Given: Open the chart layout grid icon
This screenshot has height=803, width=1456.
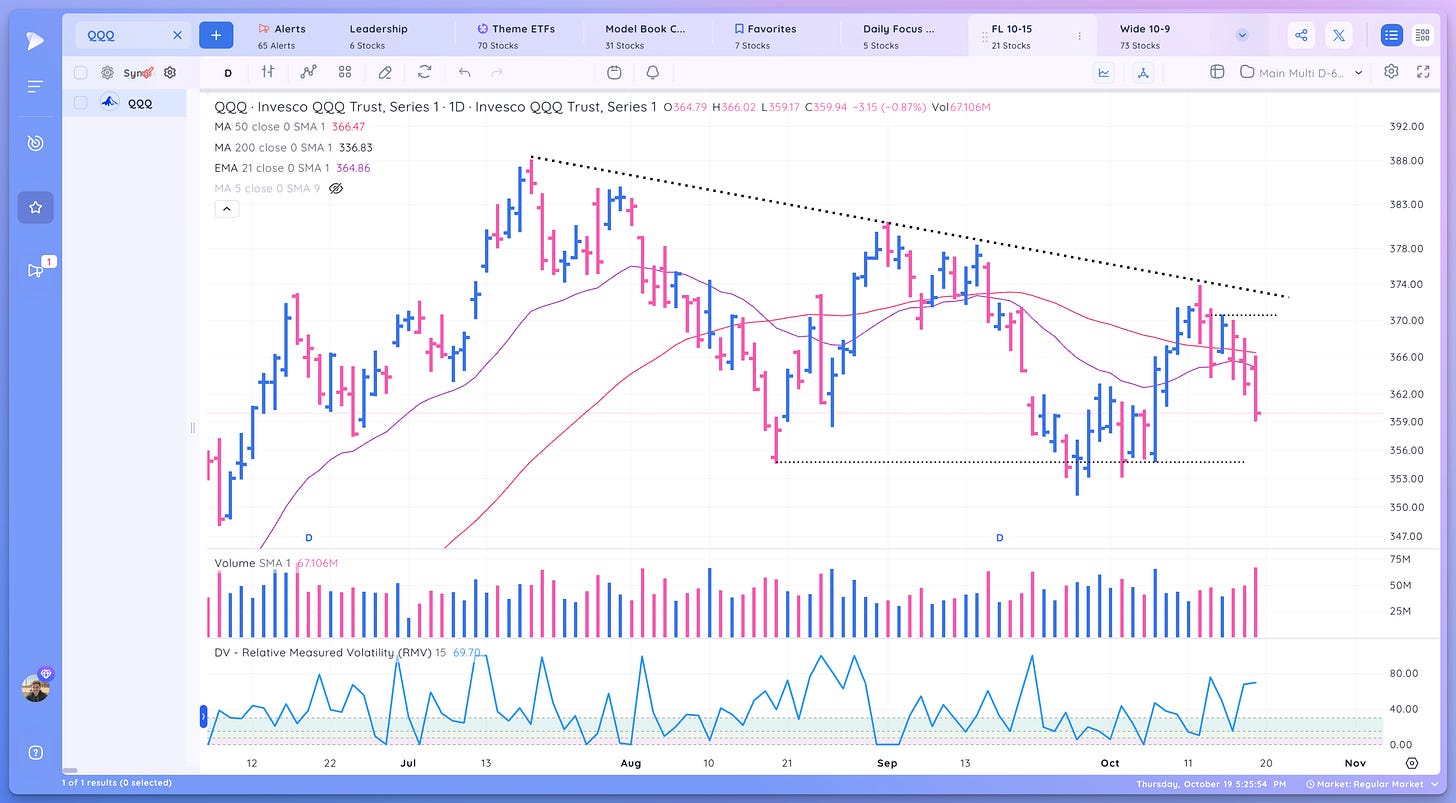Looking at the screenshot, I should pyautogui.click(x=1217, y=72).
